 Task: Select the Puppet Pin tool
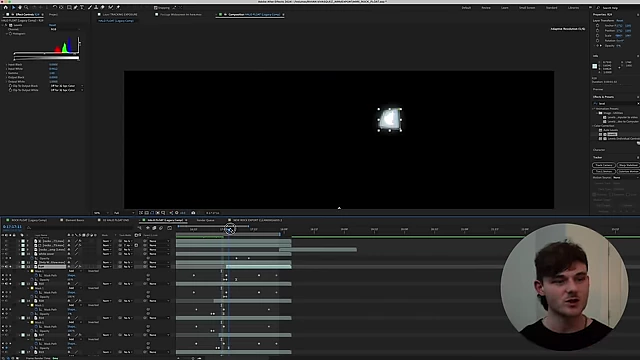point(118,7)
